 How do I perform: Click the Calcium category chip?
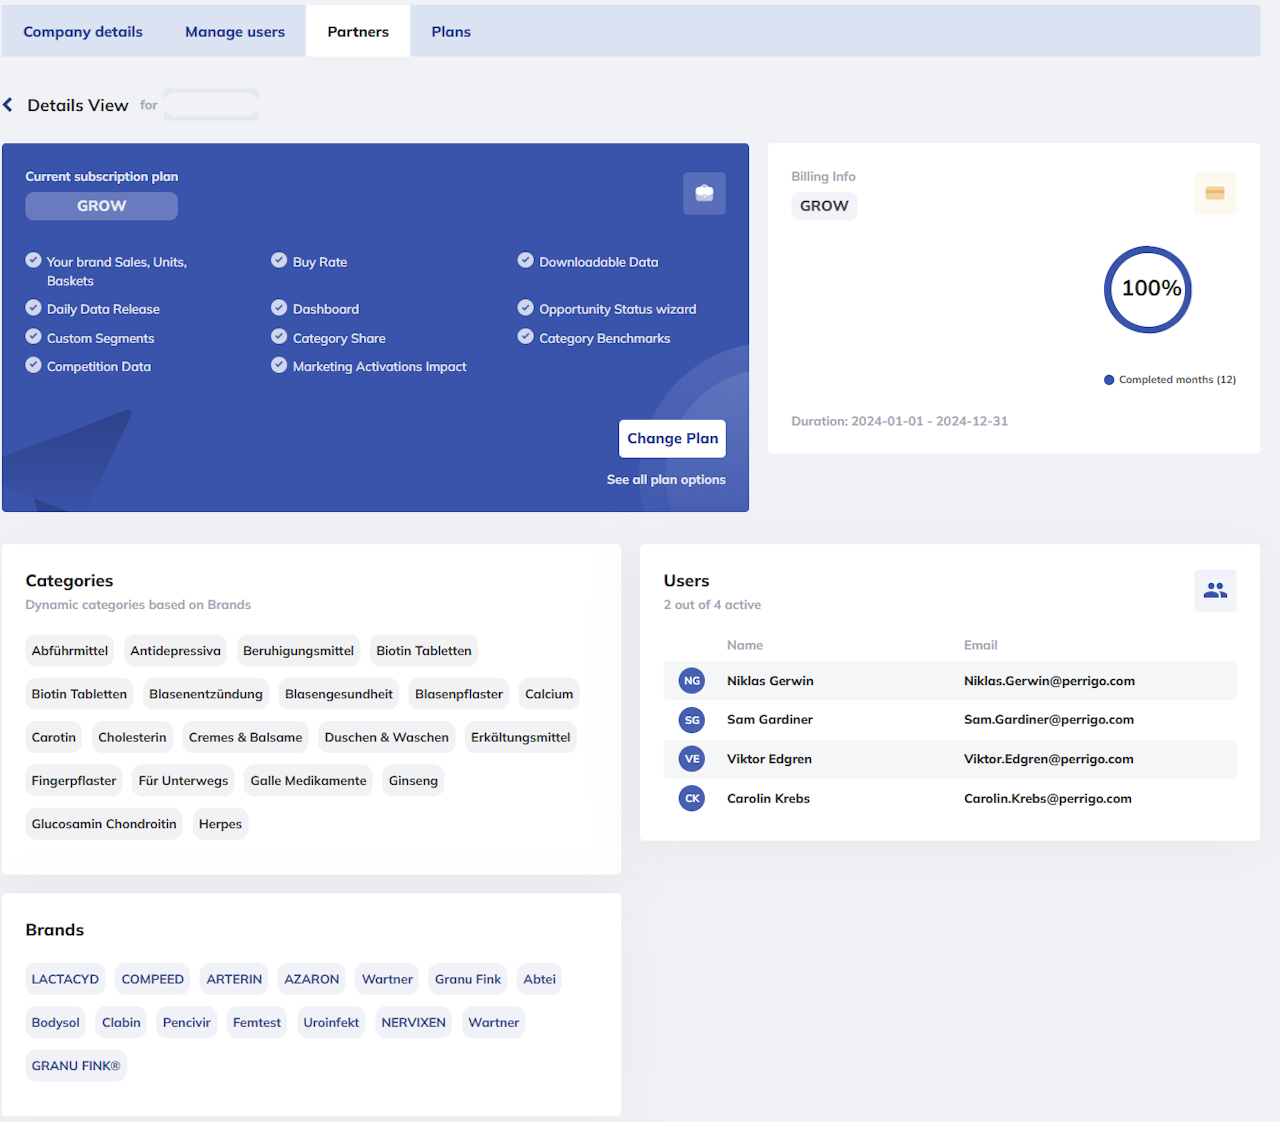(549, 694)
